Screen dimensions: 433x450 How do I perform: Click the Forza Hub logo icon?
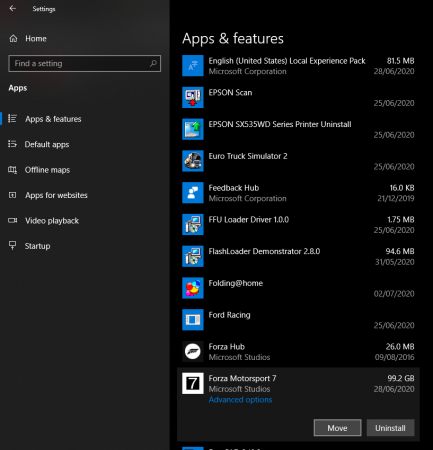tap(193, 351)
